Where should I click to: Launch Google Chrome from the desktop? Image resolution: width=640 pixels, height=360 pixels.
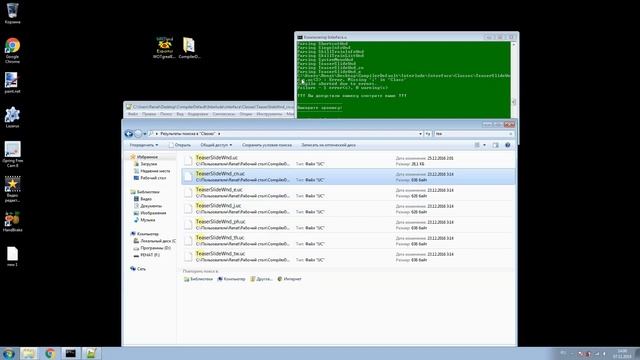[12, 50]
